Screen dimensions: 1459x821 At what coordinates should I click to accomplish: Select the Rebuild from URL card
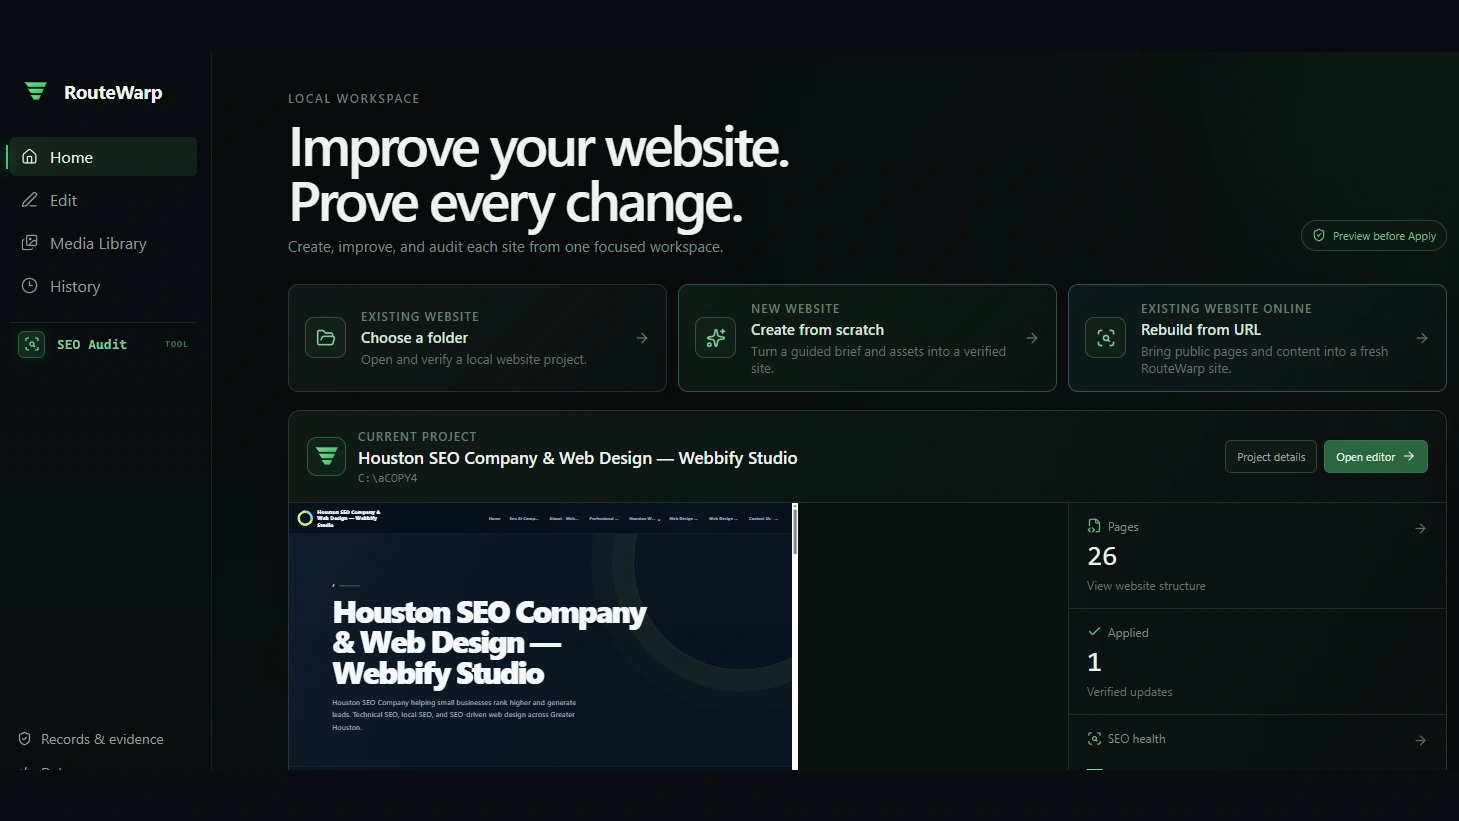click(x=1257, y=338)
